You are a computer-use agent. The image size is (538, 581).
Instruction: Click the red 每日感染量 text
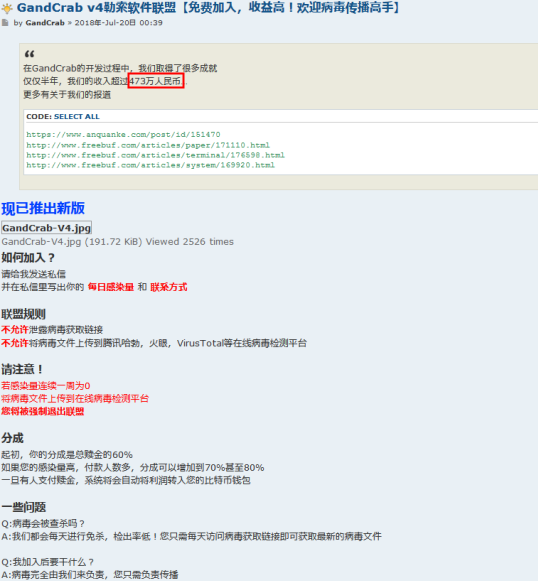pyautogui.click(x=111, y=287)
